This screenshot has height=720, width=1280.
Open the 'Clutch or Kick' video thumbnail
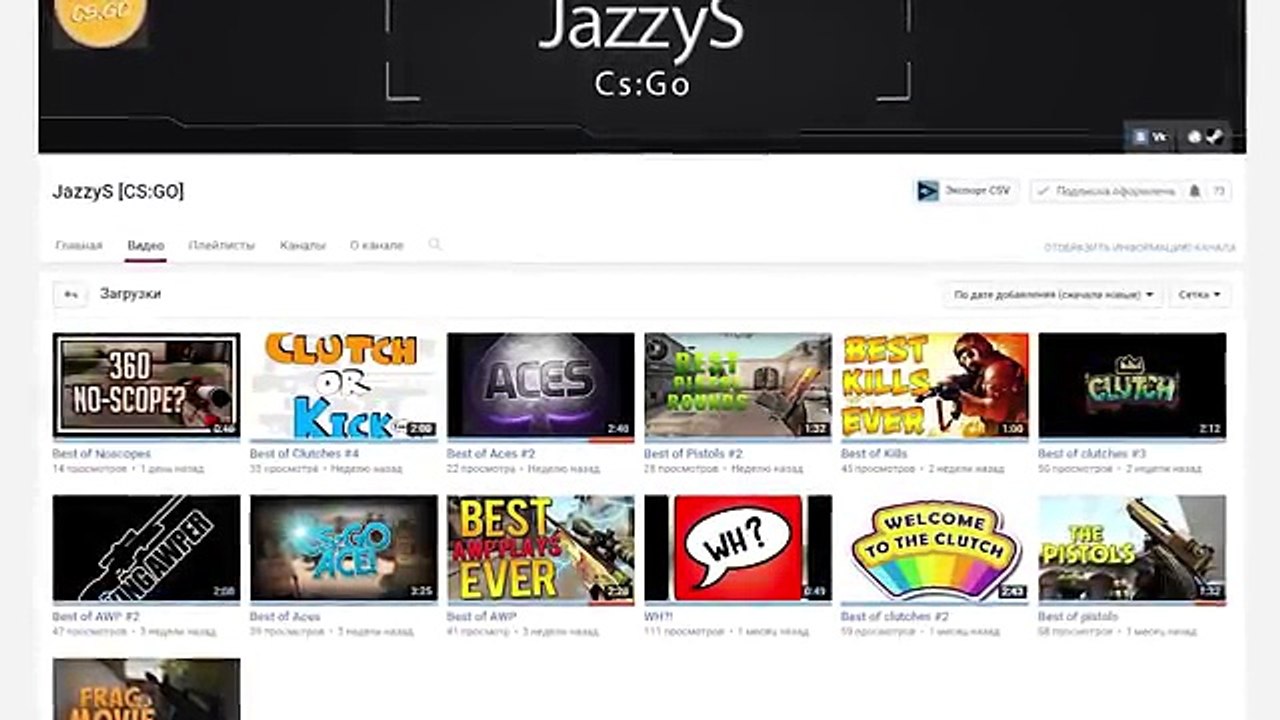point(343,386)
